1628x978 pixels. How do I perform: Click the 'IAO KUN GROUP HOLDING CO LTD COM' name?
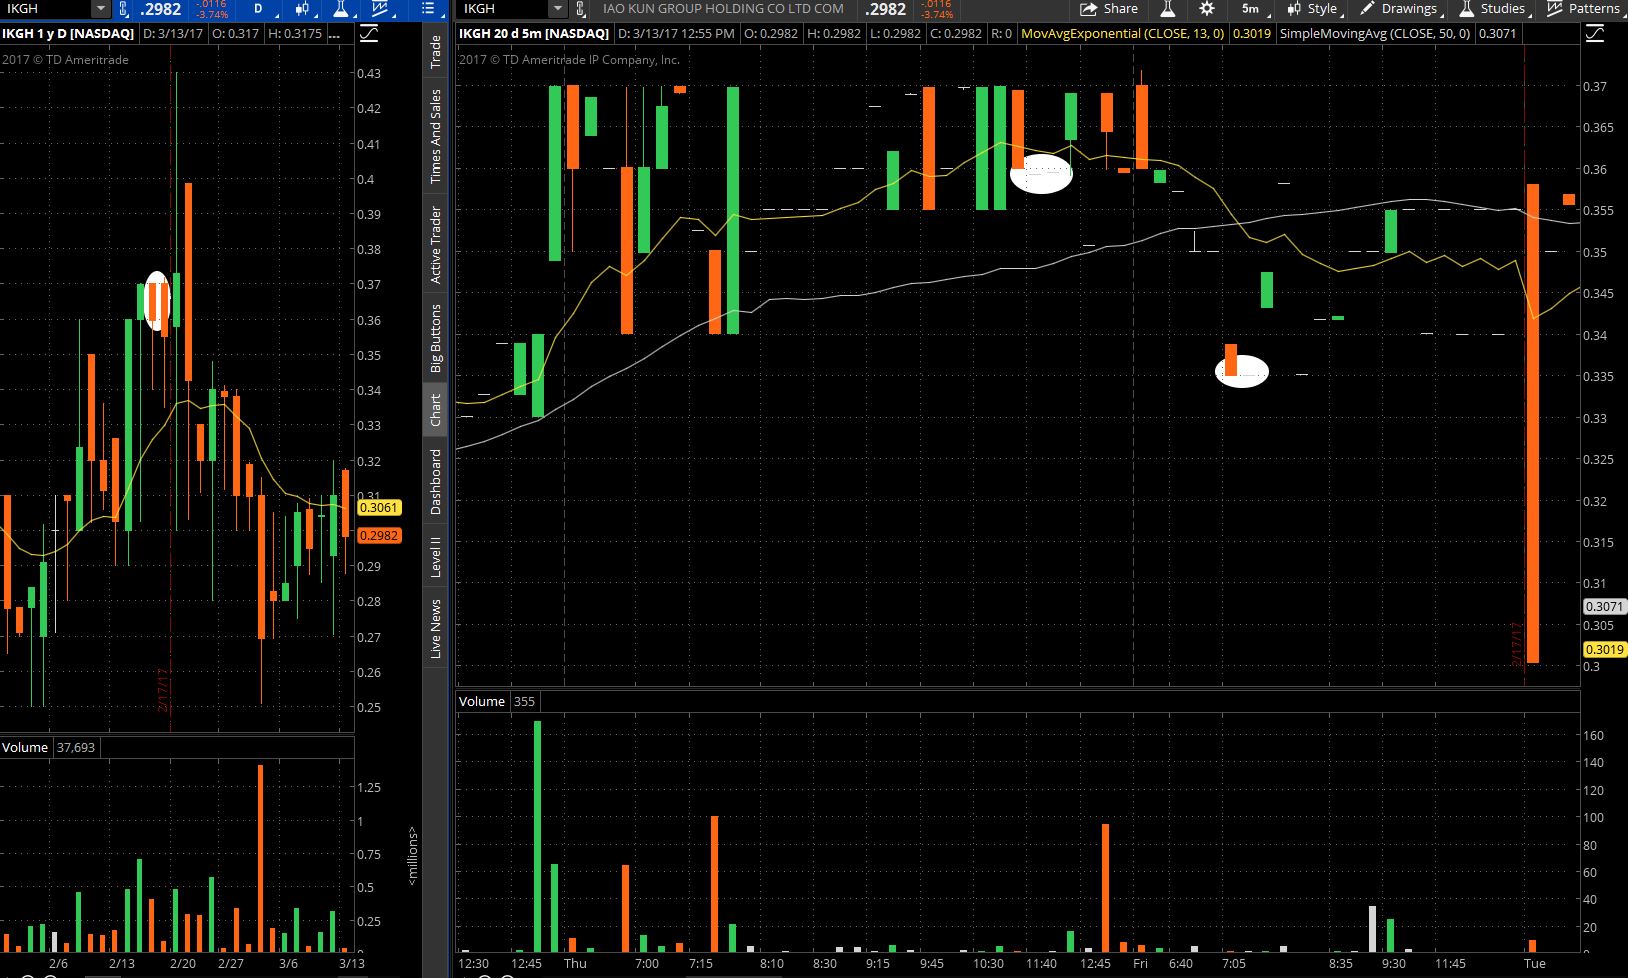[x=723, y=9]
